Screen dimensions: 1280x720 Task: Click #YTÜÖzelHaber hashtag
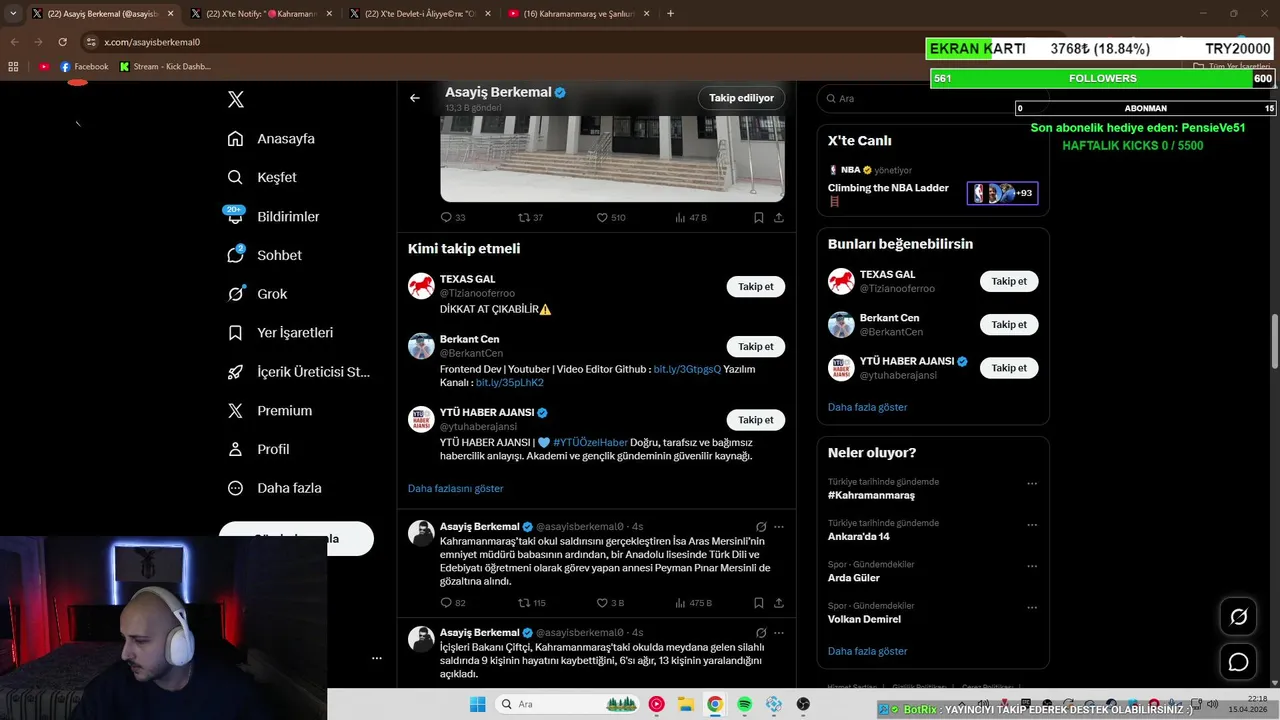click(590, 442)
